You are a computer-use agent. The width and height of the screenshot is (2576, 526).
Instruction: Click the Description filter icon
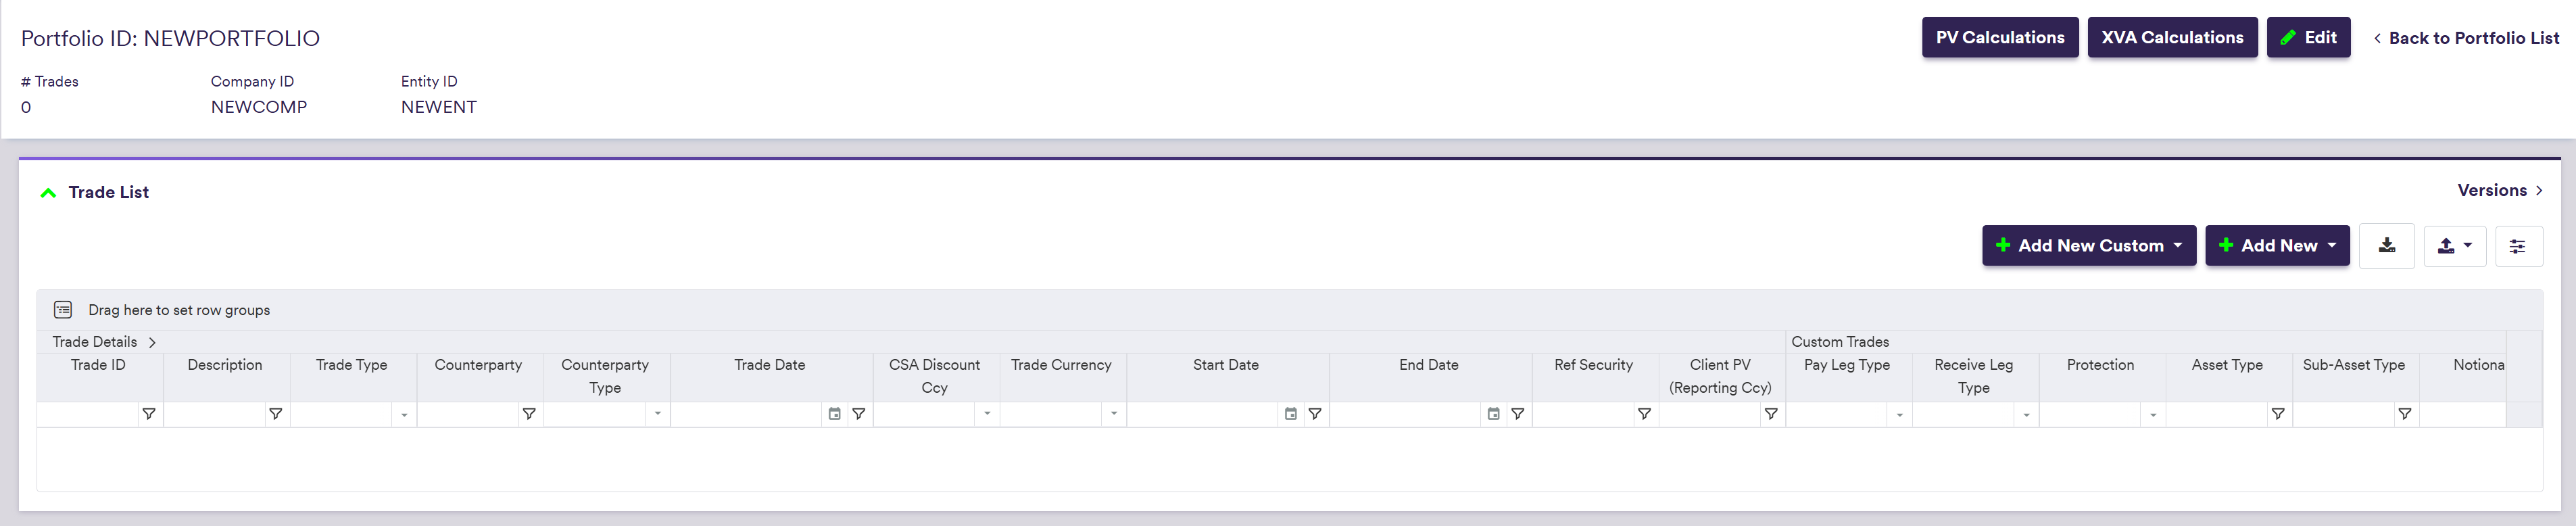[276, 414]
